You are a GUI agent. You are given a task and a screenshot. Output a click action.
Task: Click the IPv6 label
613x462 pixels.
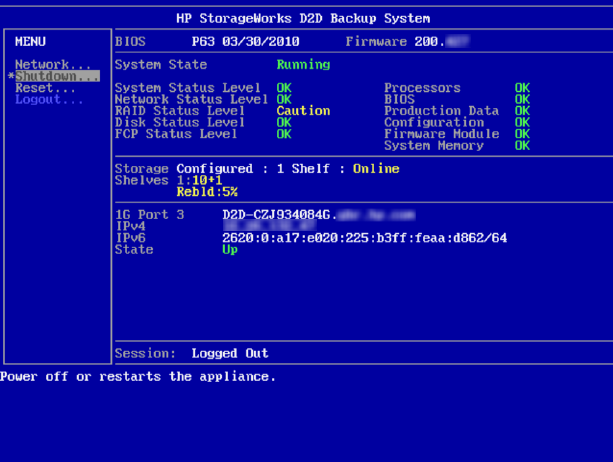(x=130, y=238)
